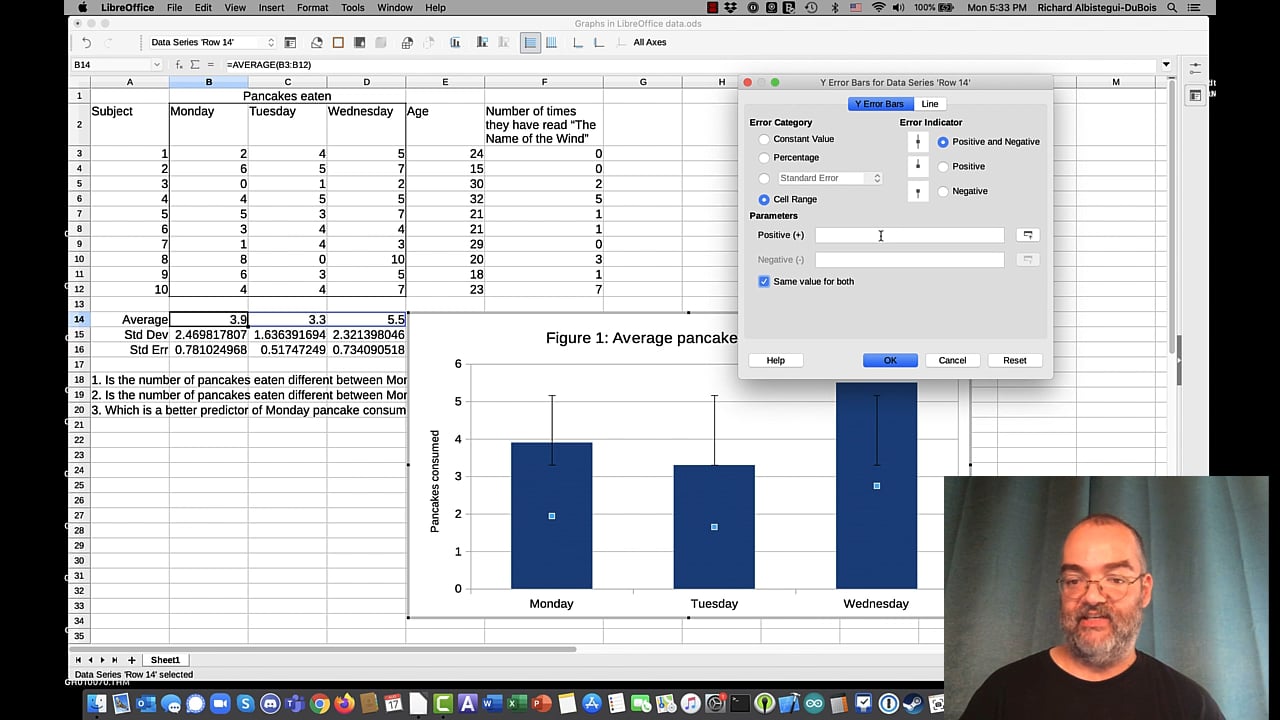Select the Sheet1 tab

point(165,660)
